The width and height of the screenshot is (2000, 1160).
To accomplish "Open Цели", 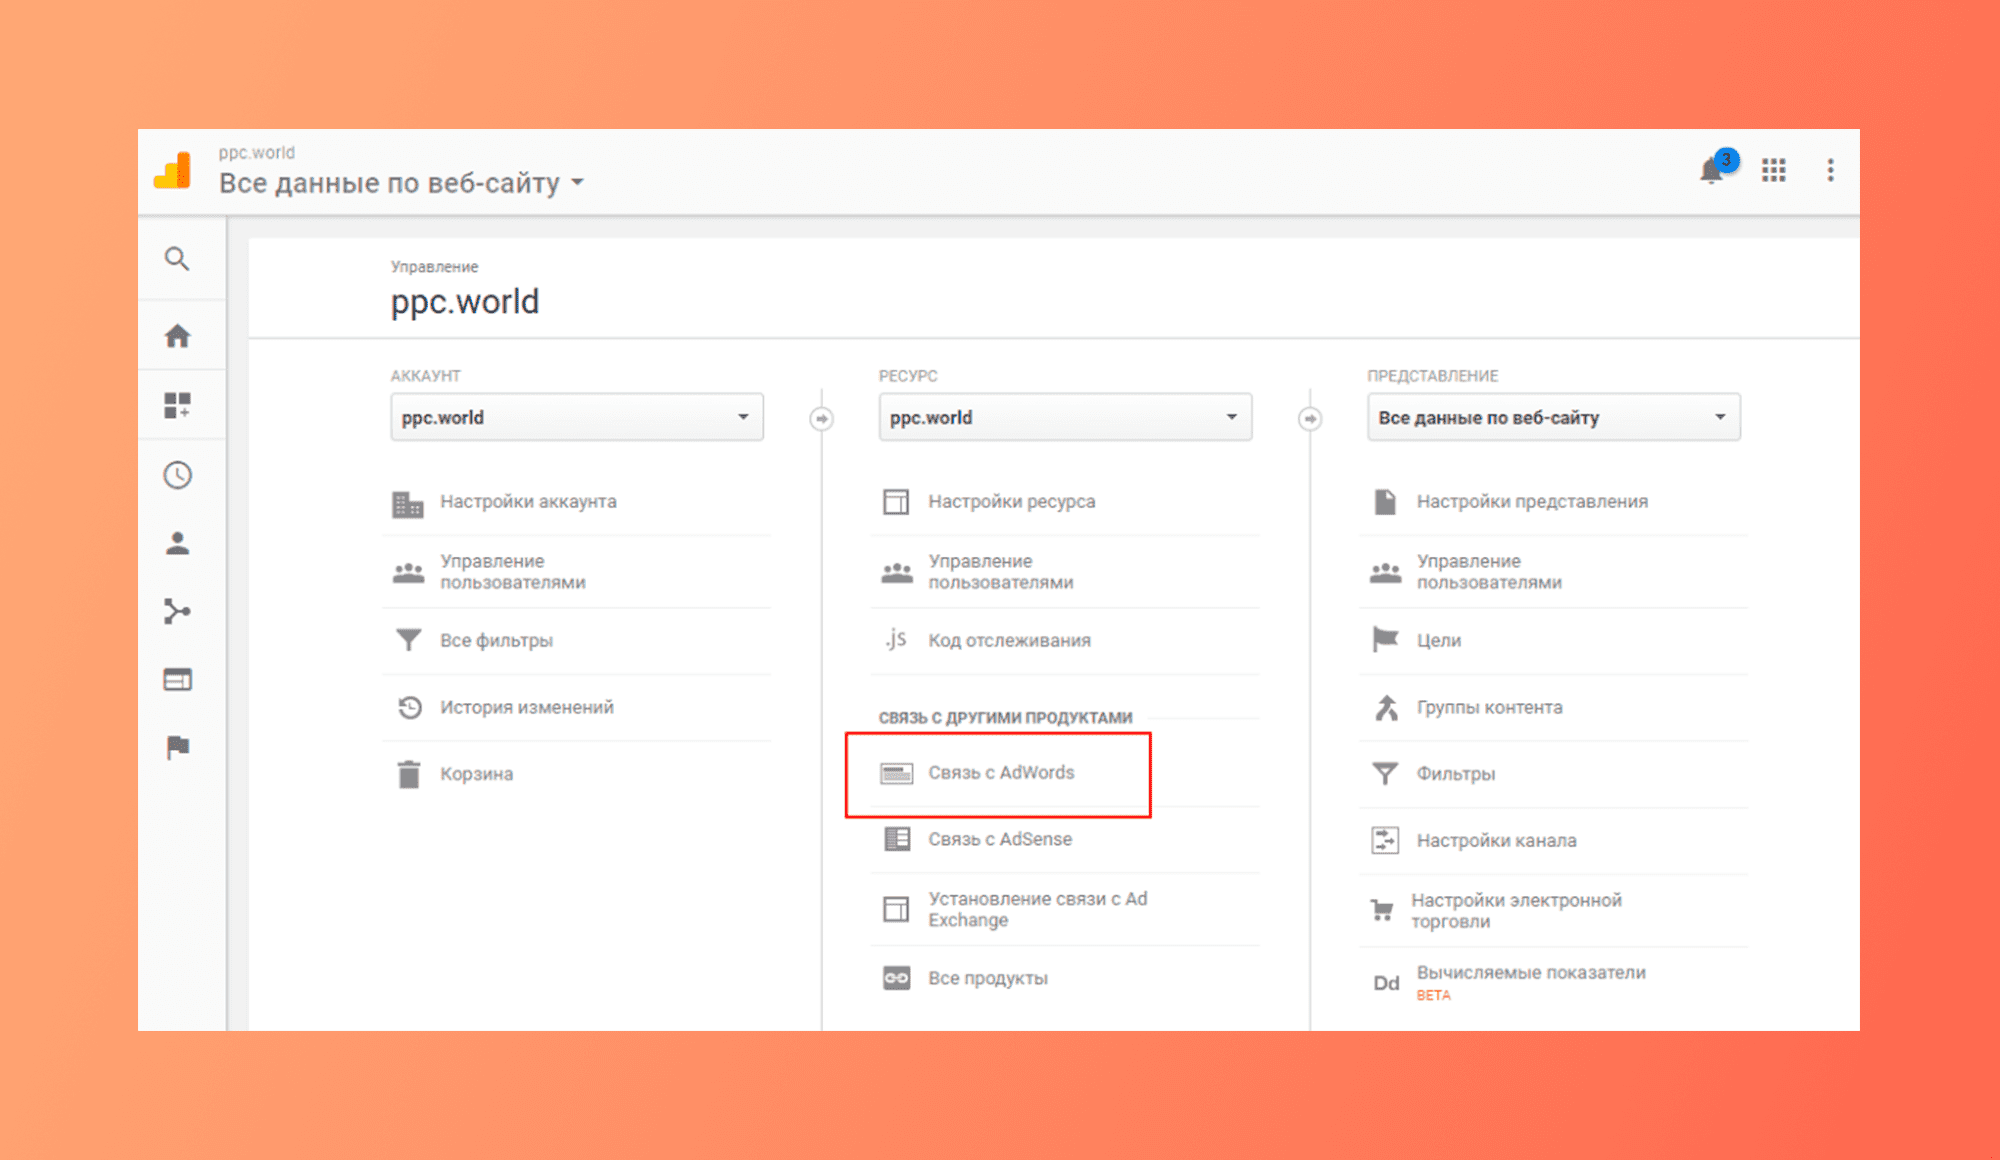I will (x=1439, y=640).
